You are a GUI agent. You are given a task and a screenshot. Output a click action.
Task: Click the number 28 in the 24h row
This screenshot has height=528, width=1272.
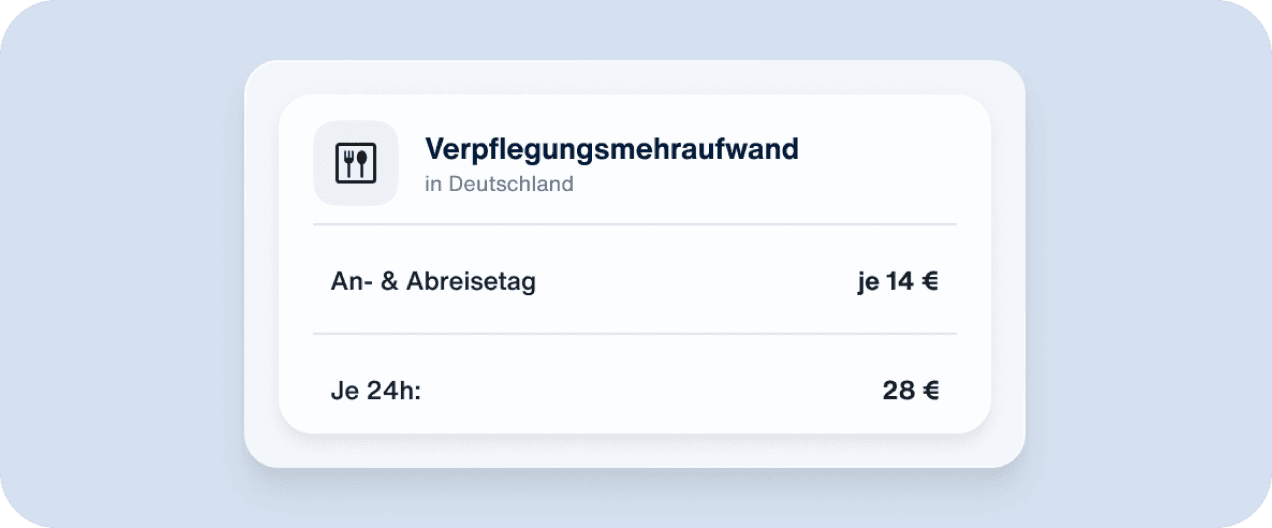899,391
